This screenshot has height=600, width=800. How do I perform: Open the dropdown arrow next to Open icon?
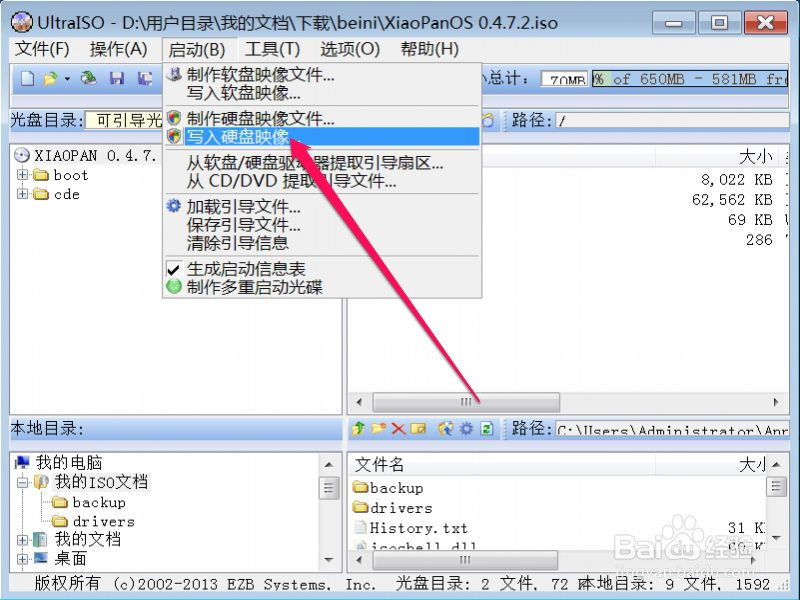coord(67,79)
